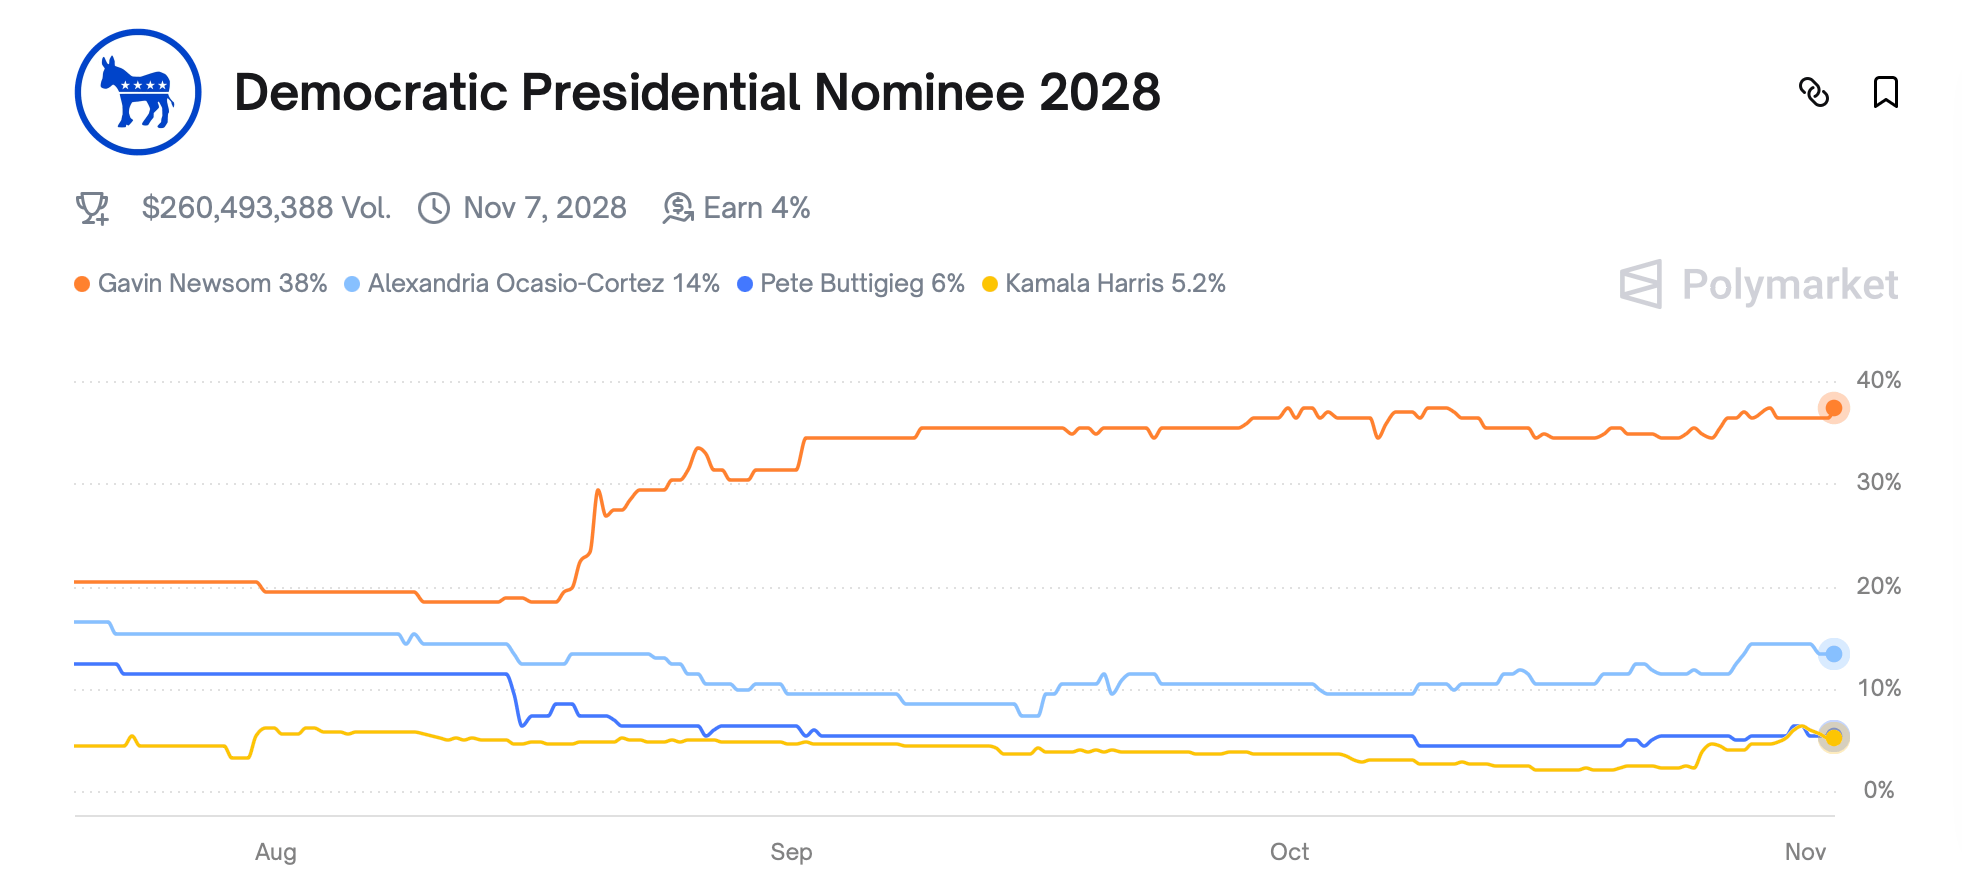
Task: Open the Earn 4% rewards link
Action: click(x=756, y=208)
